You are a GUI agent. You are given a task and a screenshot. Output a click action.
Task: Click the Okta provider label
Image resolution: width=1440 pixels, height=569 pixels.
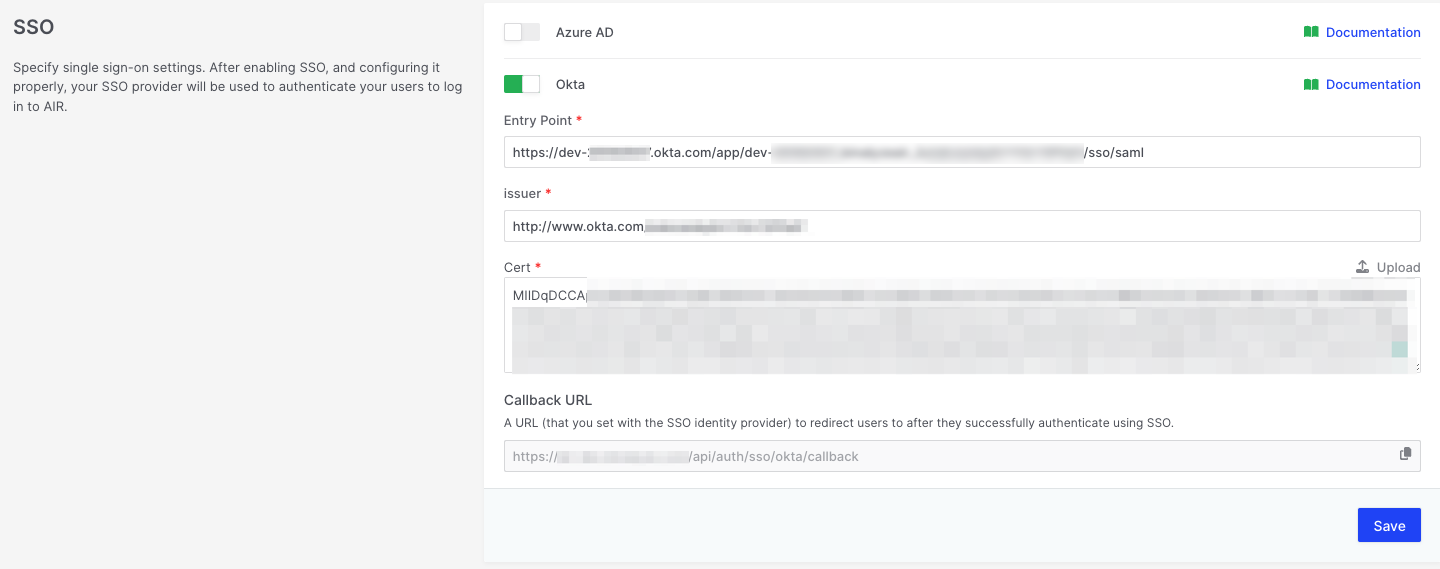pyautogui.click(x=570, y=84)
